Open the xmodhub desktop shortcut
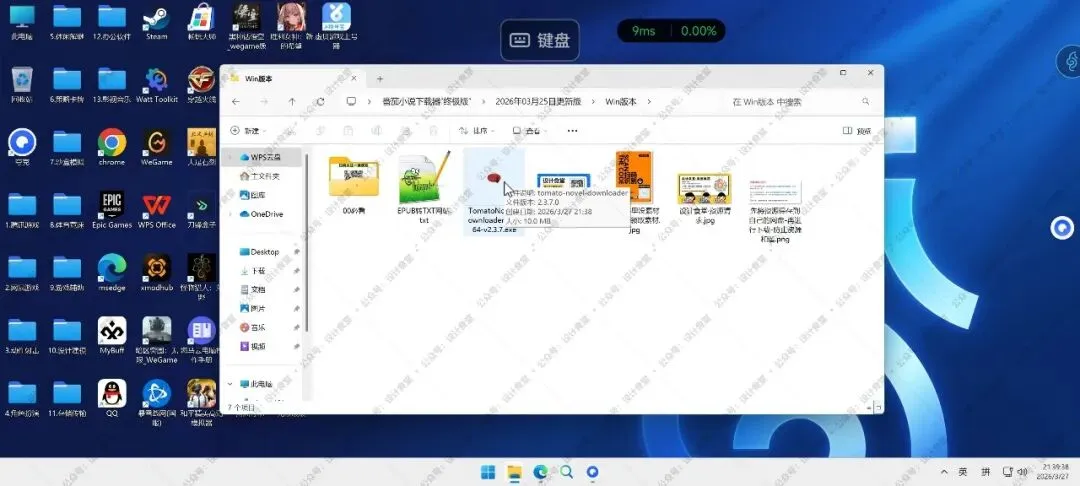The image size is (1080, 486). click(156, 273)
